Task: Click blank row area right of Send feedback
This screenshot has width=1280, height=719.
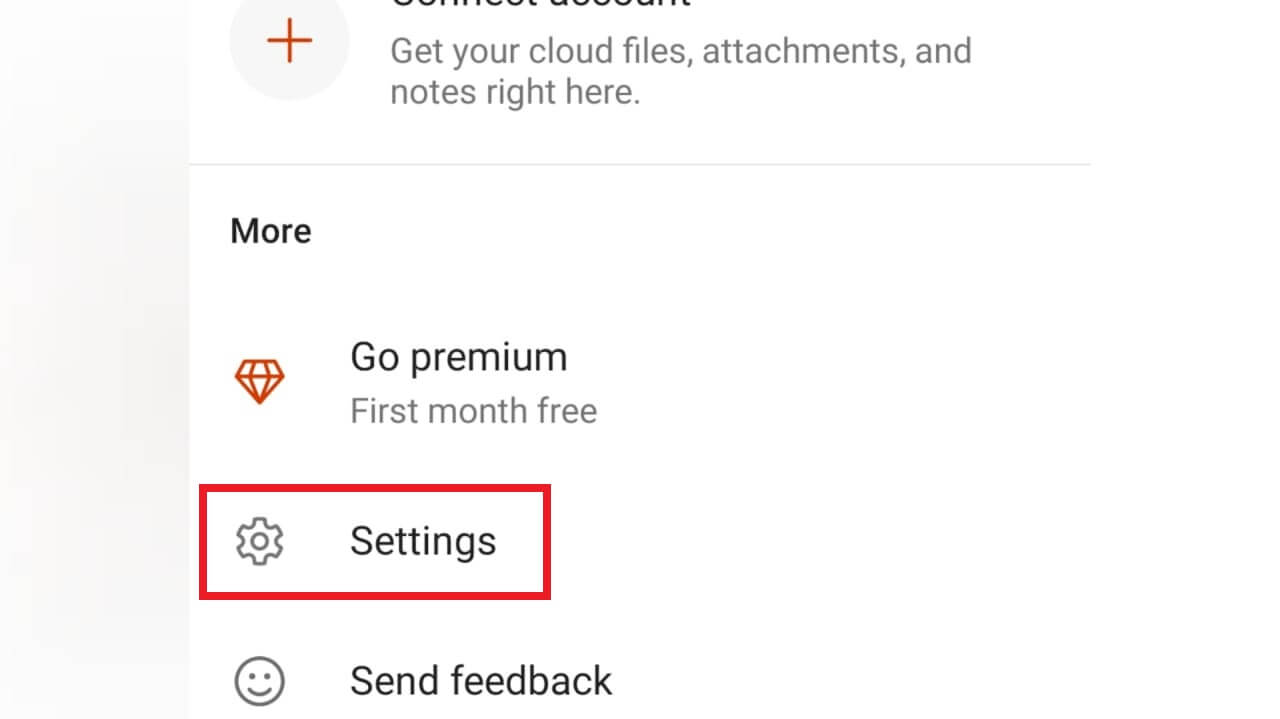Action: 850,681
